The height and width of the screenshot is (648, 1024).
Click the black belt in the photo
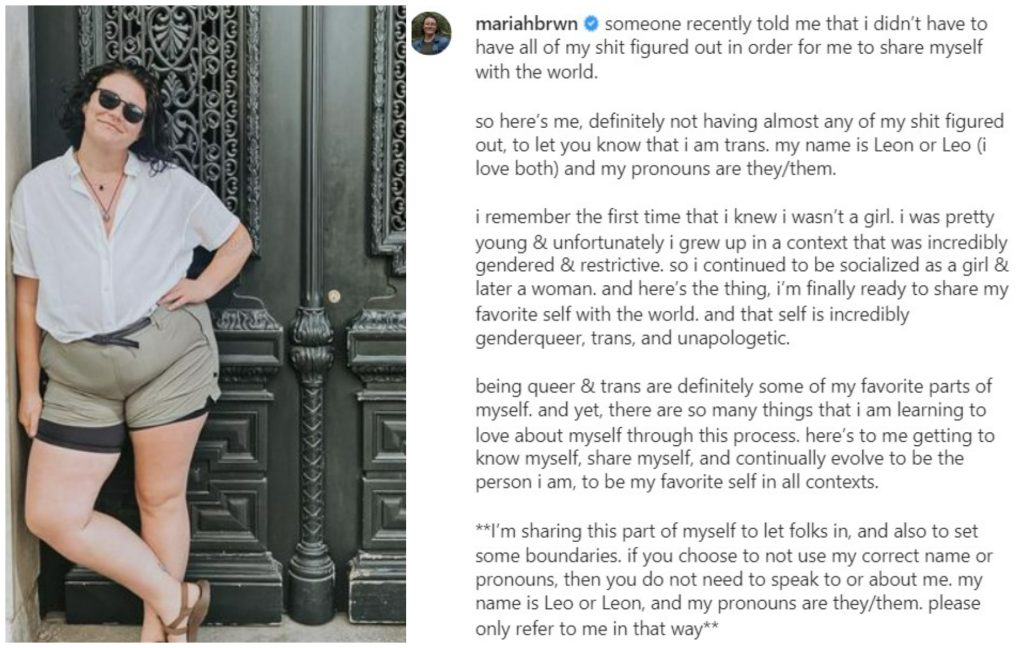120,336
